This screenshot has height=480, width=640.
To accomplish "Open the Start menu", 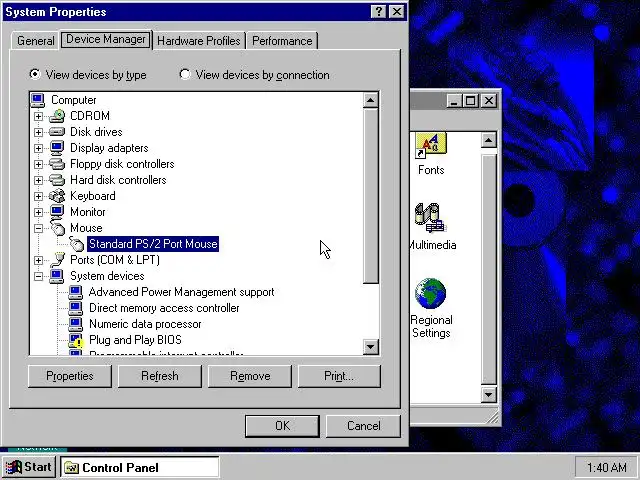I will [x=29, y=467].
